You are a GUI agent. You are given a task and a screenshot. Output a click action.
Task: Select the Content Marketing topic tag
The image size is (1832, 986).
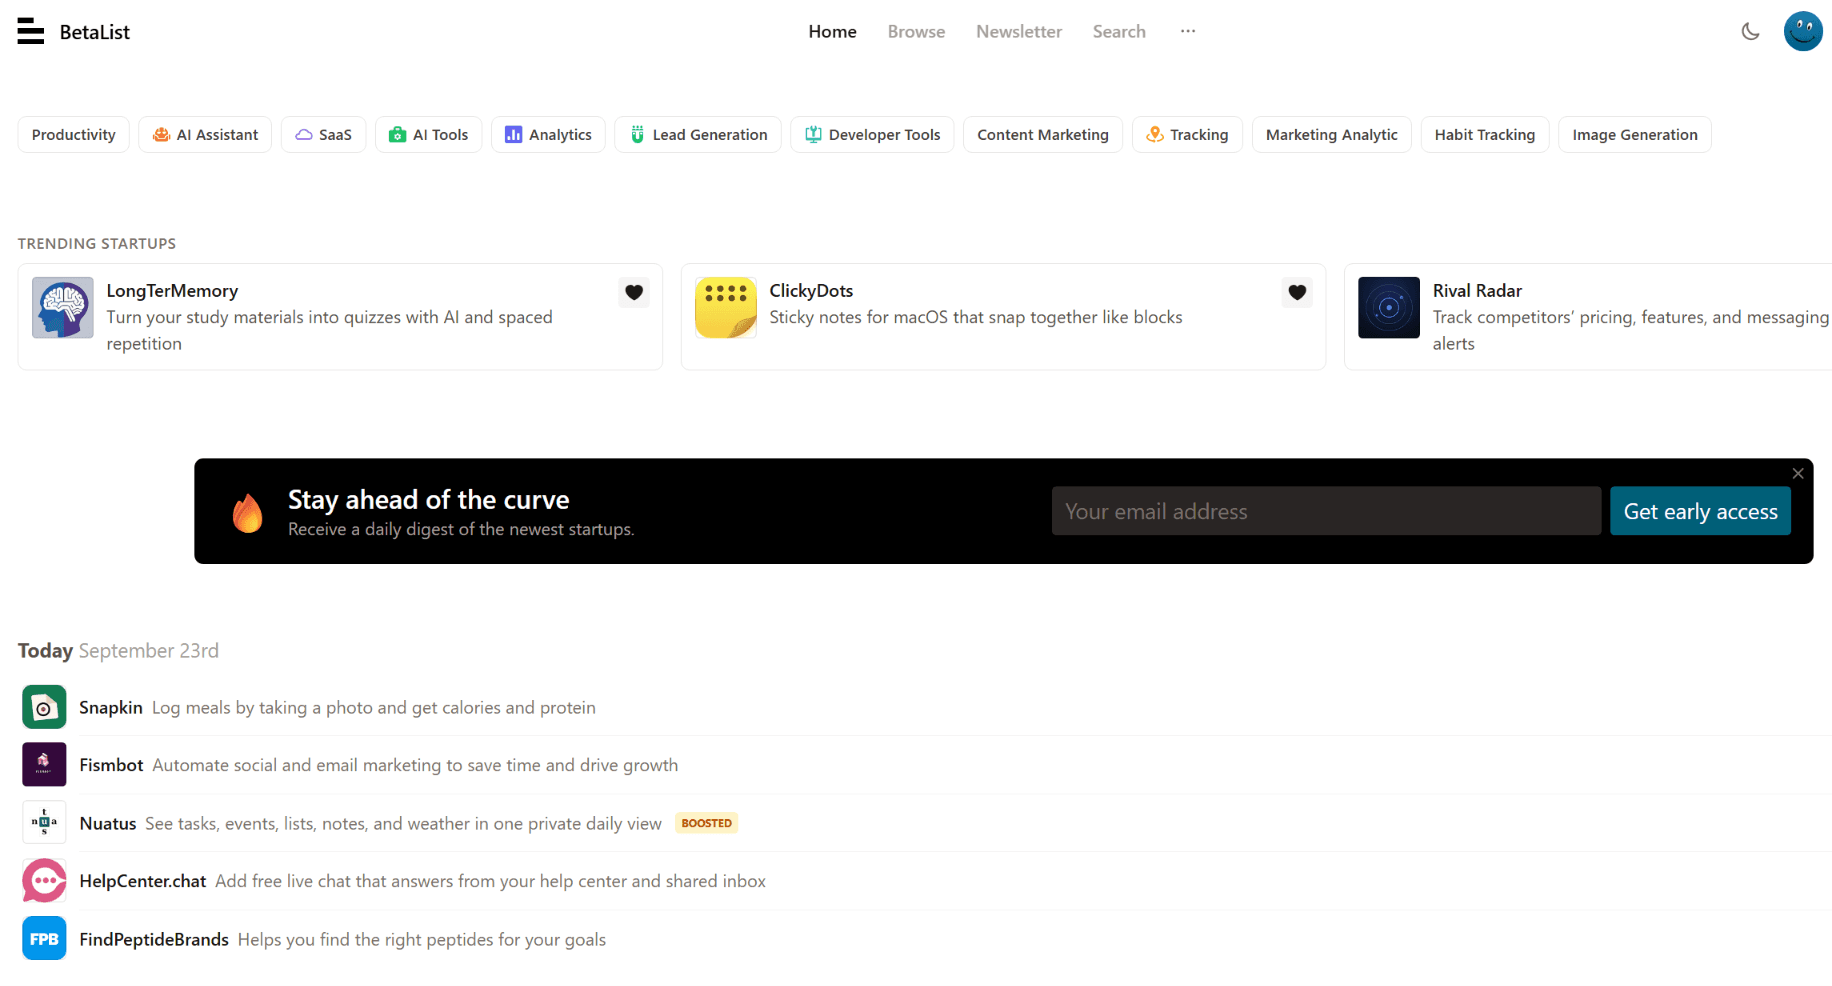(x=1043, y=134)
